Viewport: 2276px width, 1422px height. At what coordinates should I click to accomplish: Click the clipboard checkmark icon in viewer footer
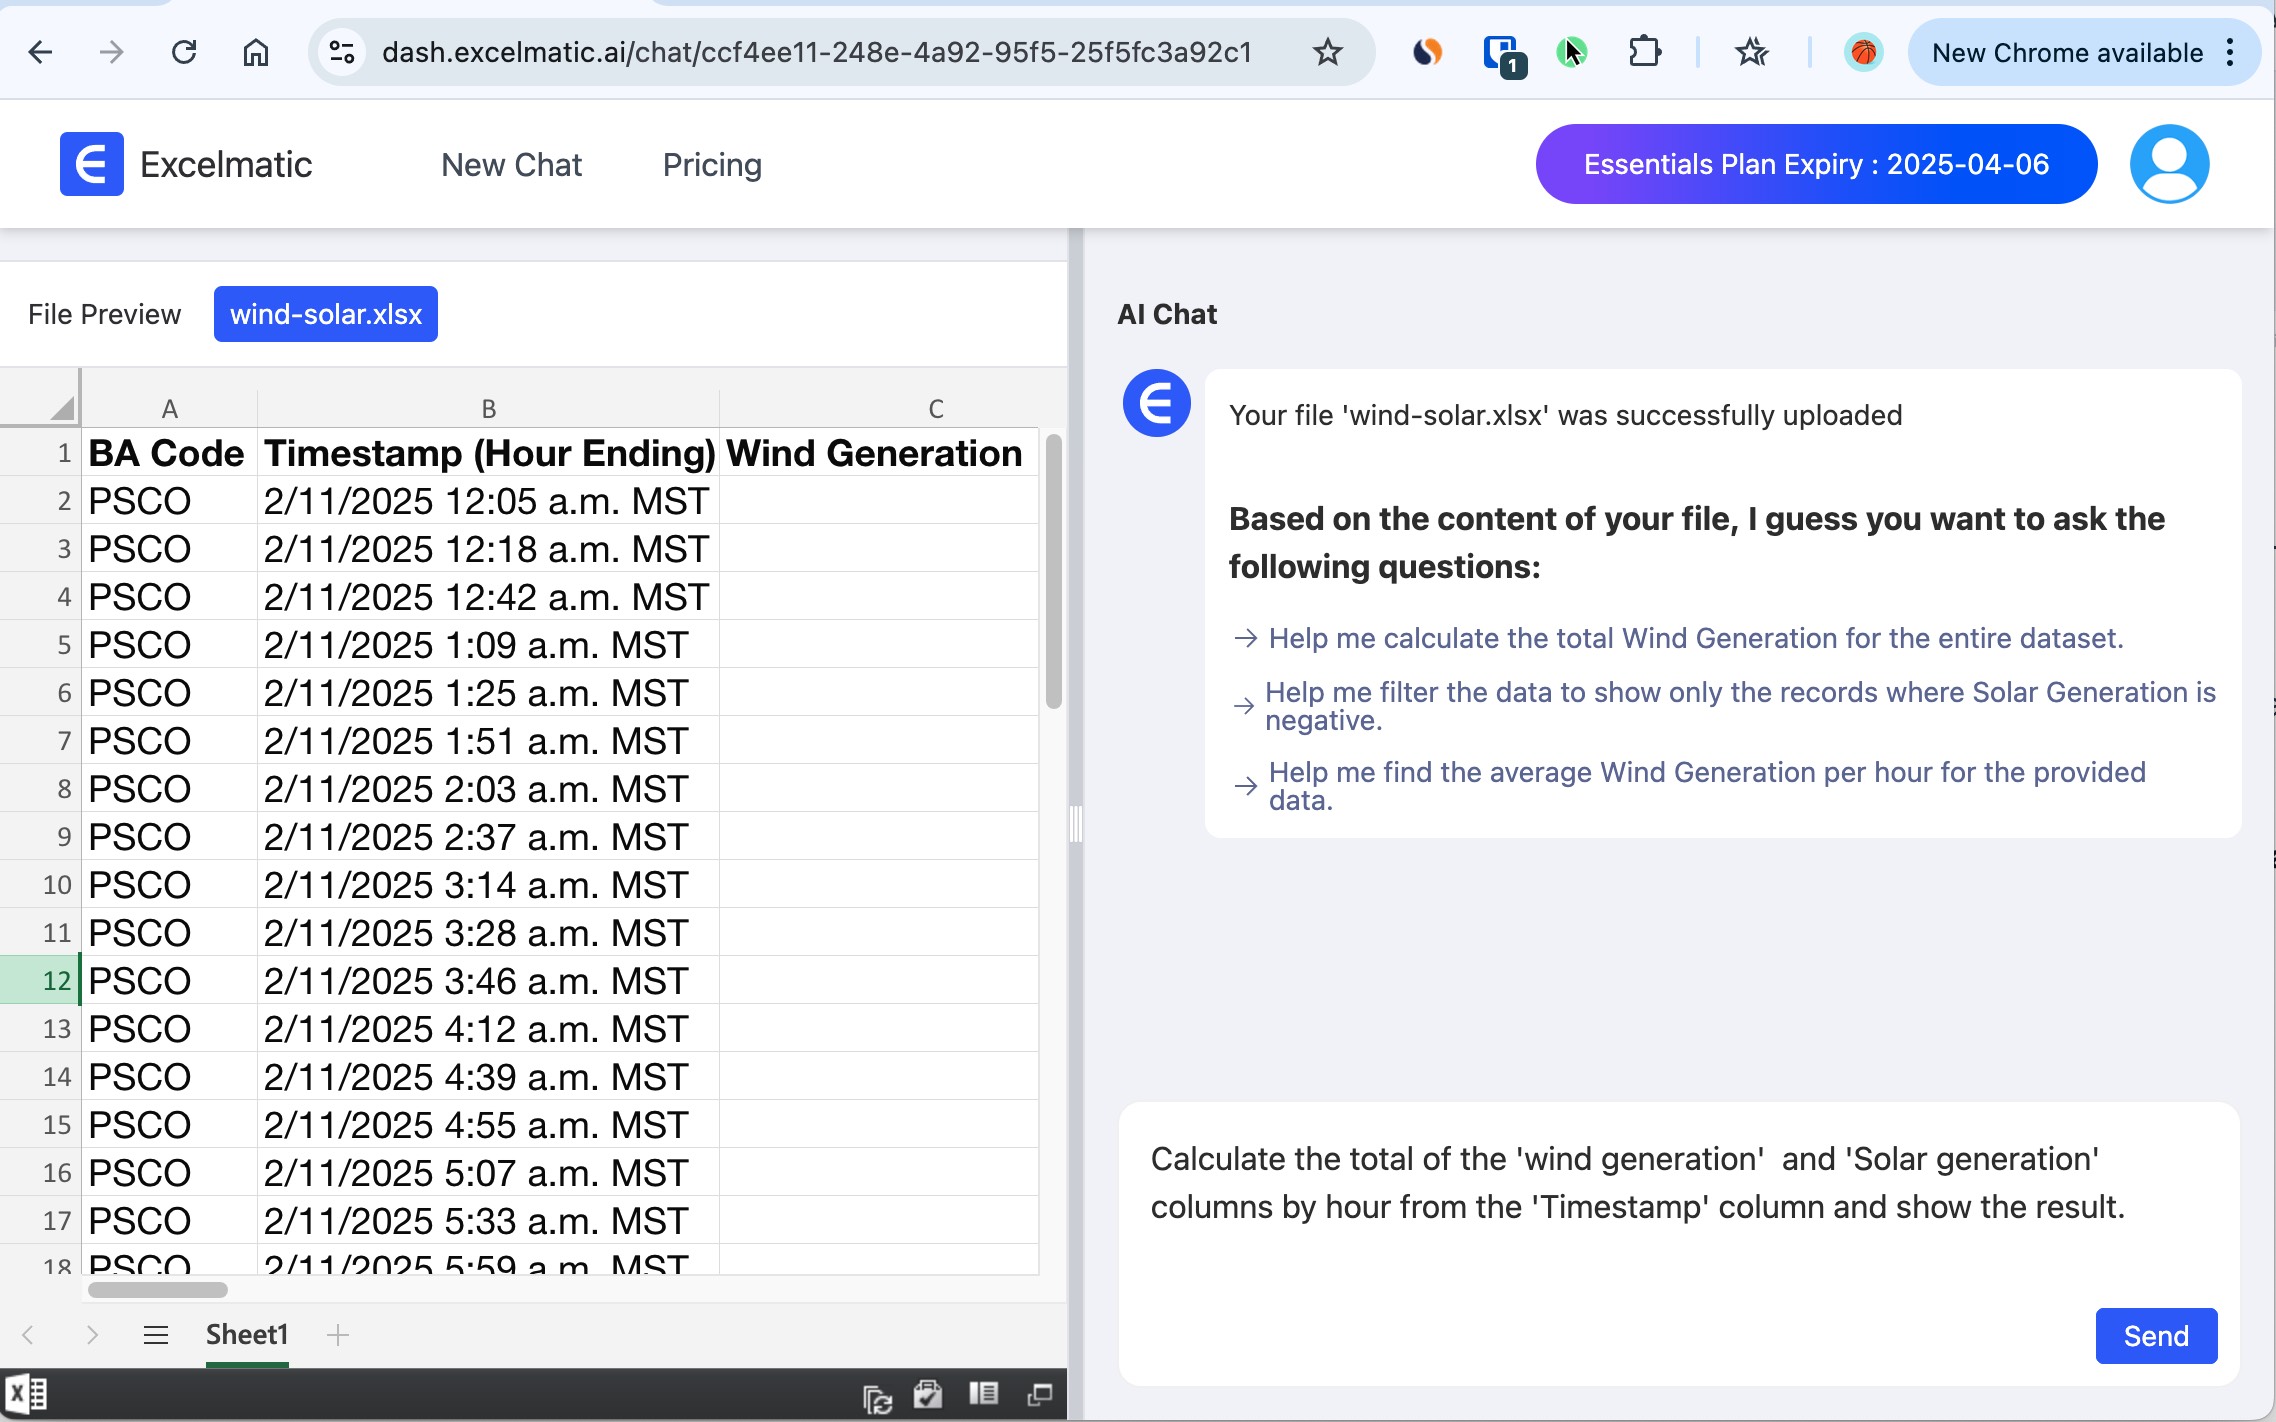point(928,1394)
